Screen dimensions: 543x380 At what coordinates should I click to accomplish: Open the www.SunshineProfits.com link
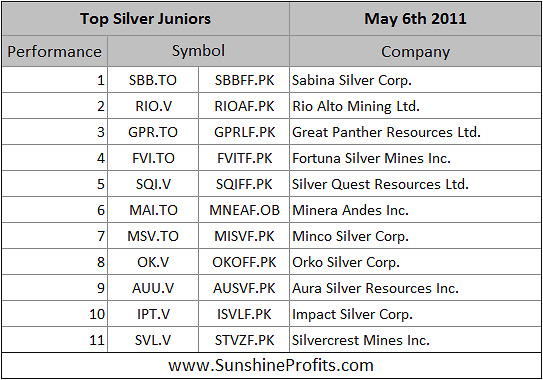(271, 365)
